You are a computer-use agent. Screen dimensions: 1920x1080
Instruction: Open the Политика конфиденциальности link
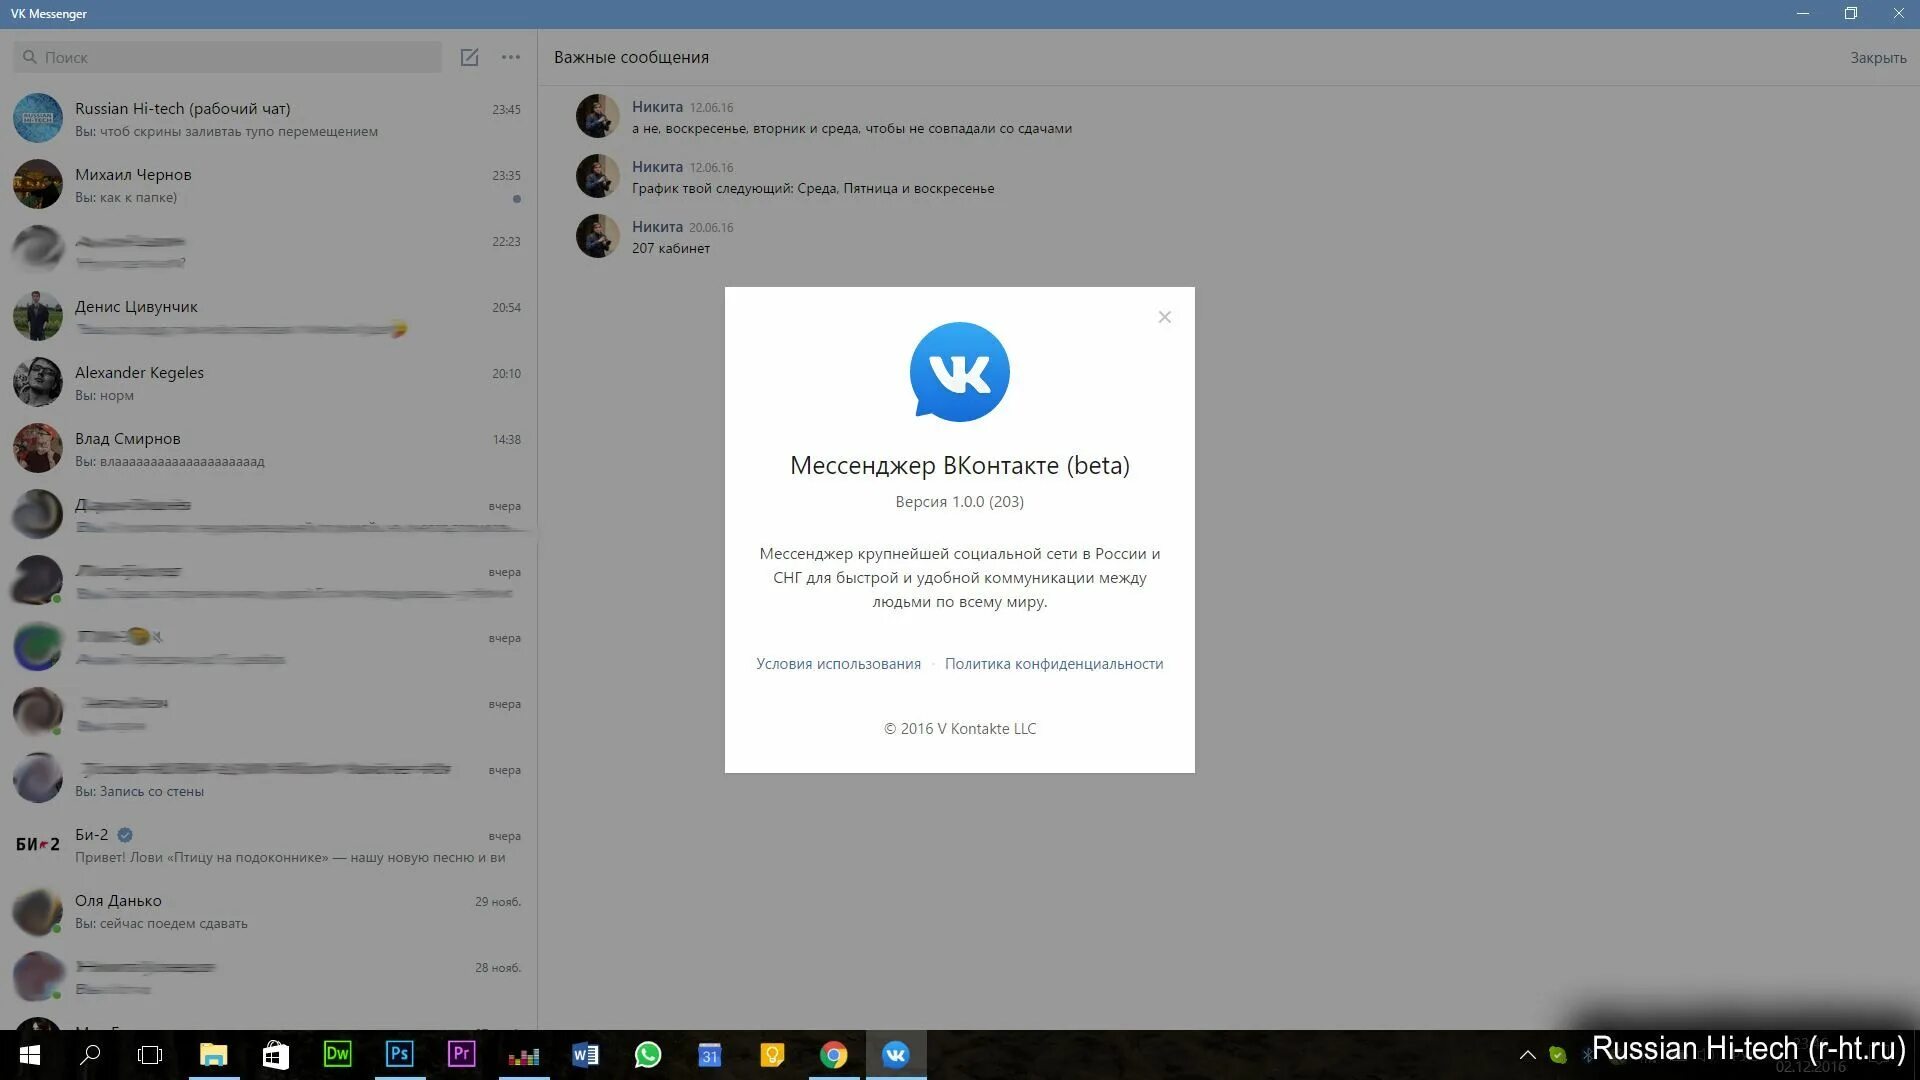(x=1054, y=664)
